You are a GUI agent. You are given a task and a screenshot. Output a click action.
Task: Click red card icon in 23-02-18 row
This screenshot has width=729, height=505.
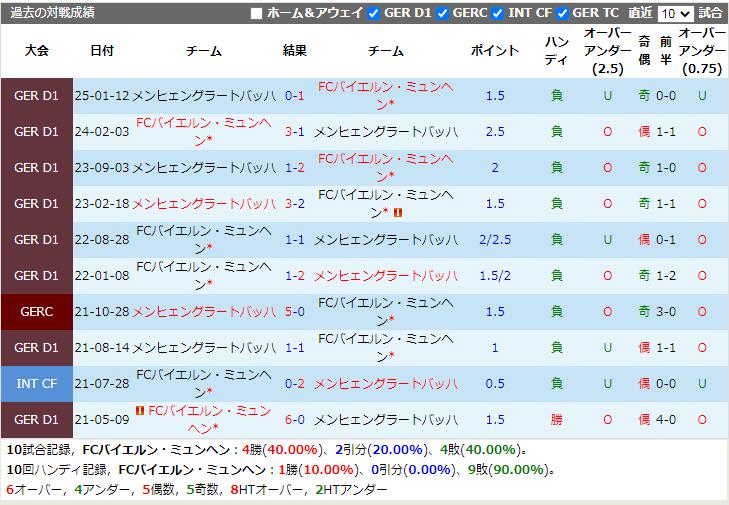click(398, 213)
